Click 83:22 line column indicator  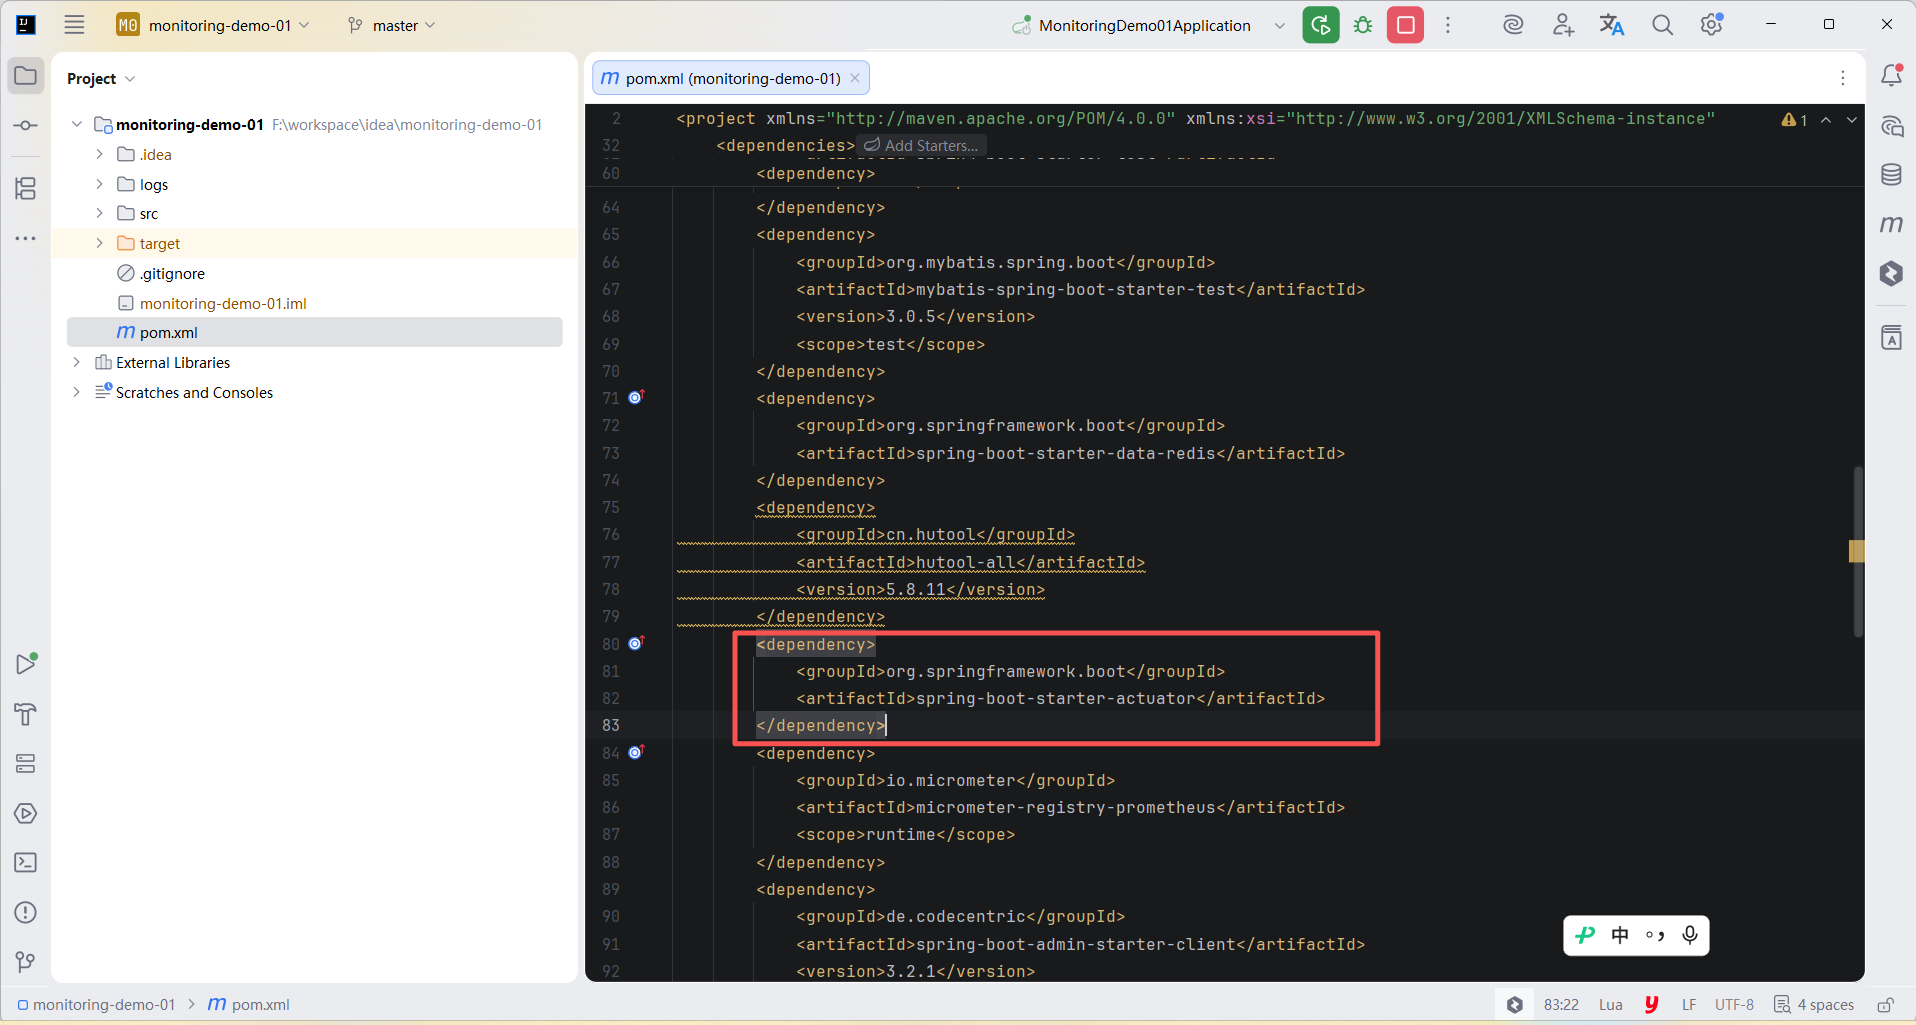point(1561,1005)
